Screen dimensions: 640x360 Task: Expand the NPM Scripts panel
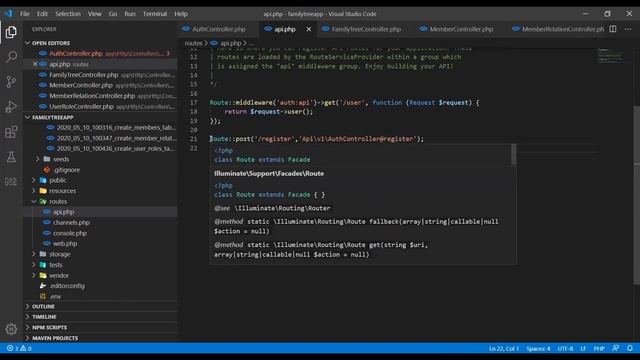(x=49, y=327)
